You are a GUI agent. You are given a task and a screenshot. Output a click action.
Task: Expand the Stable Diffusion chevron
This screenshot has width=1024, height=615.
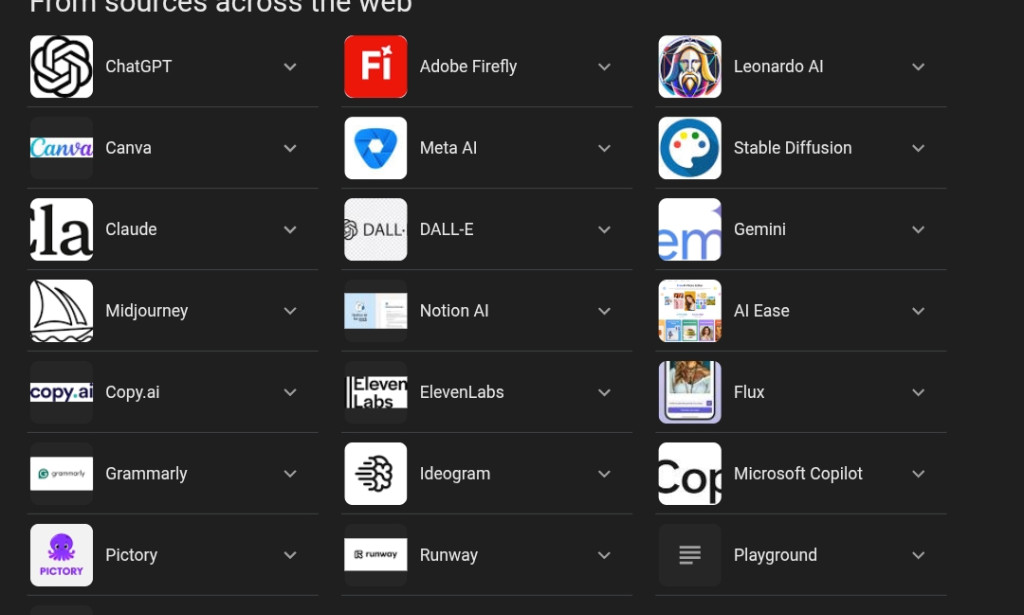pyautogui.click(x=918, y=148)
